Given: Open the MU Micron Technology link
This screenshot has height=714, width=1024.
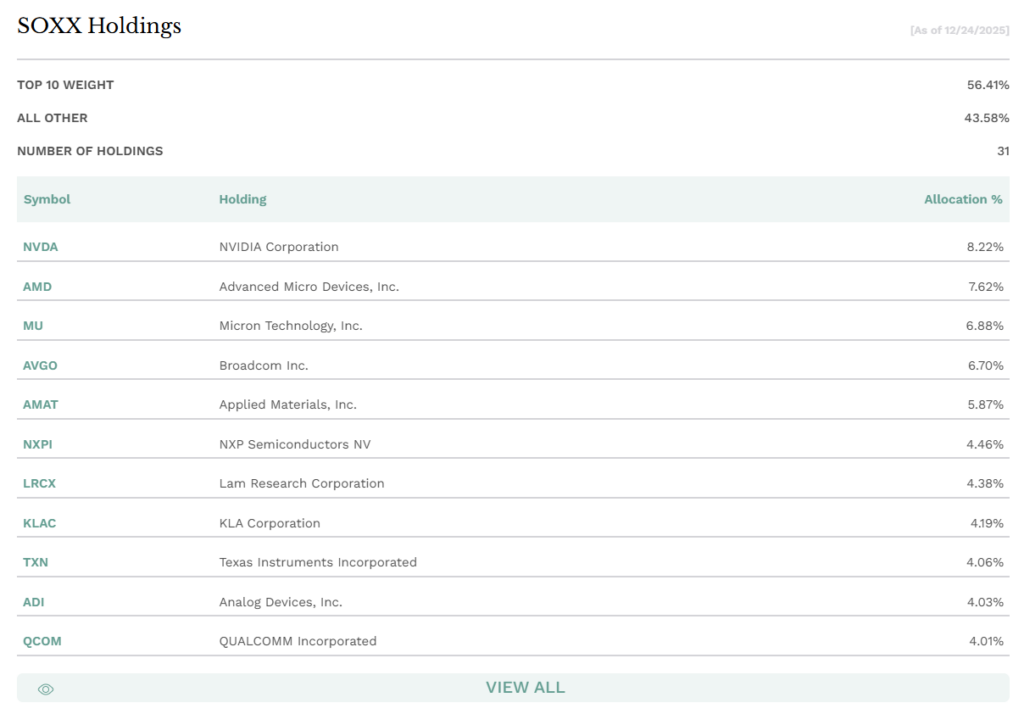Looking at the screenshot, I should [x=33, y=325].
